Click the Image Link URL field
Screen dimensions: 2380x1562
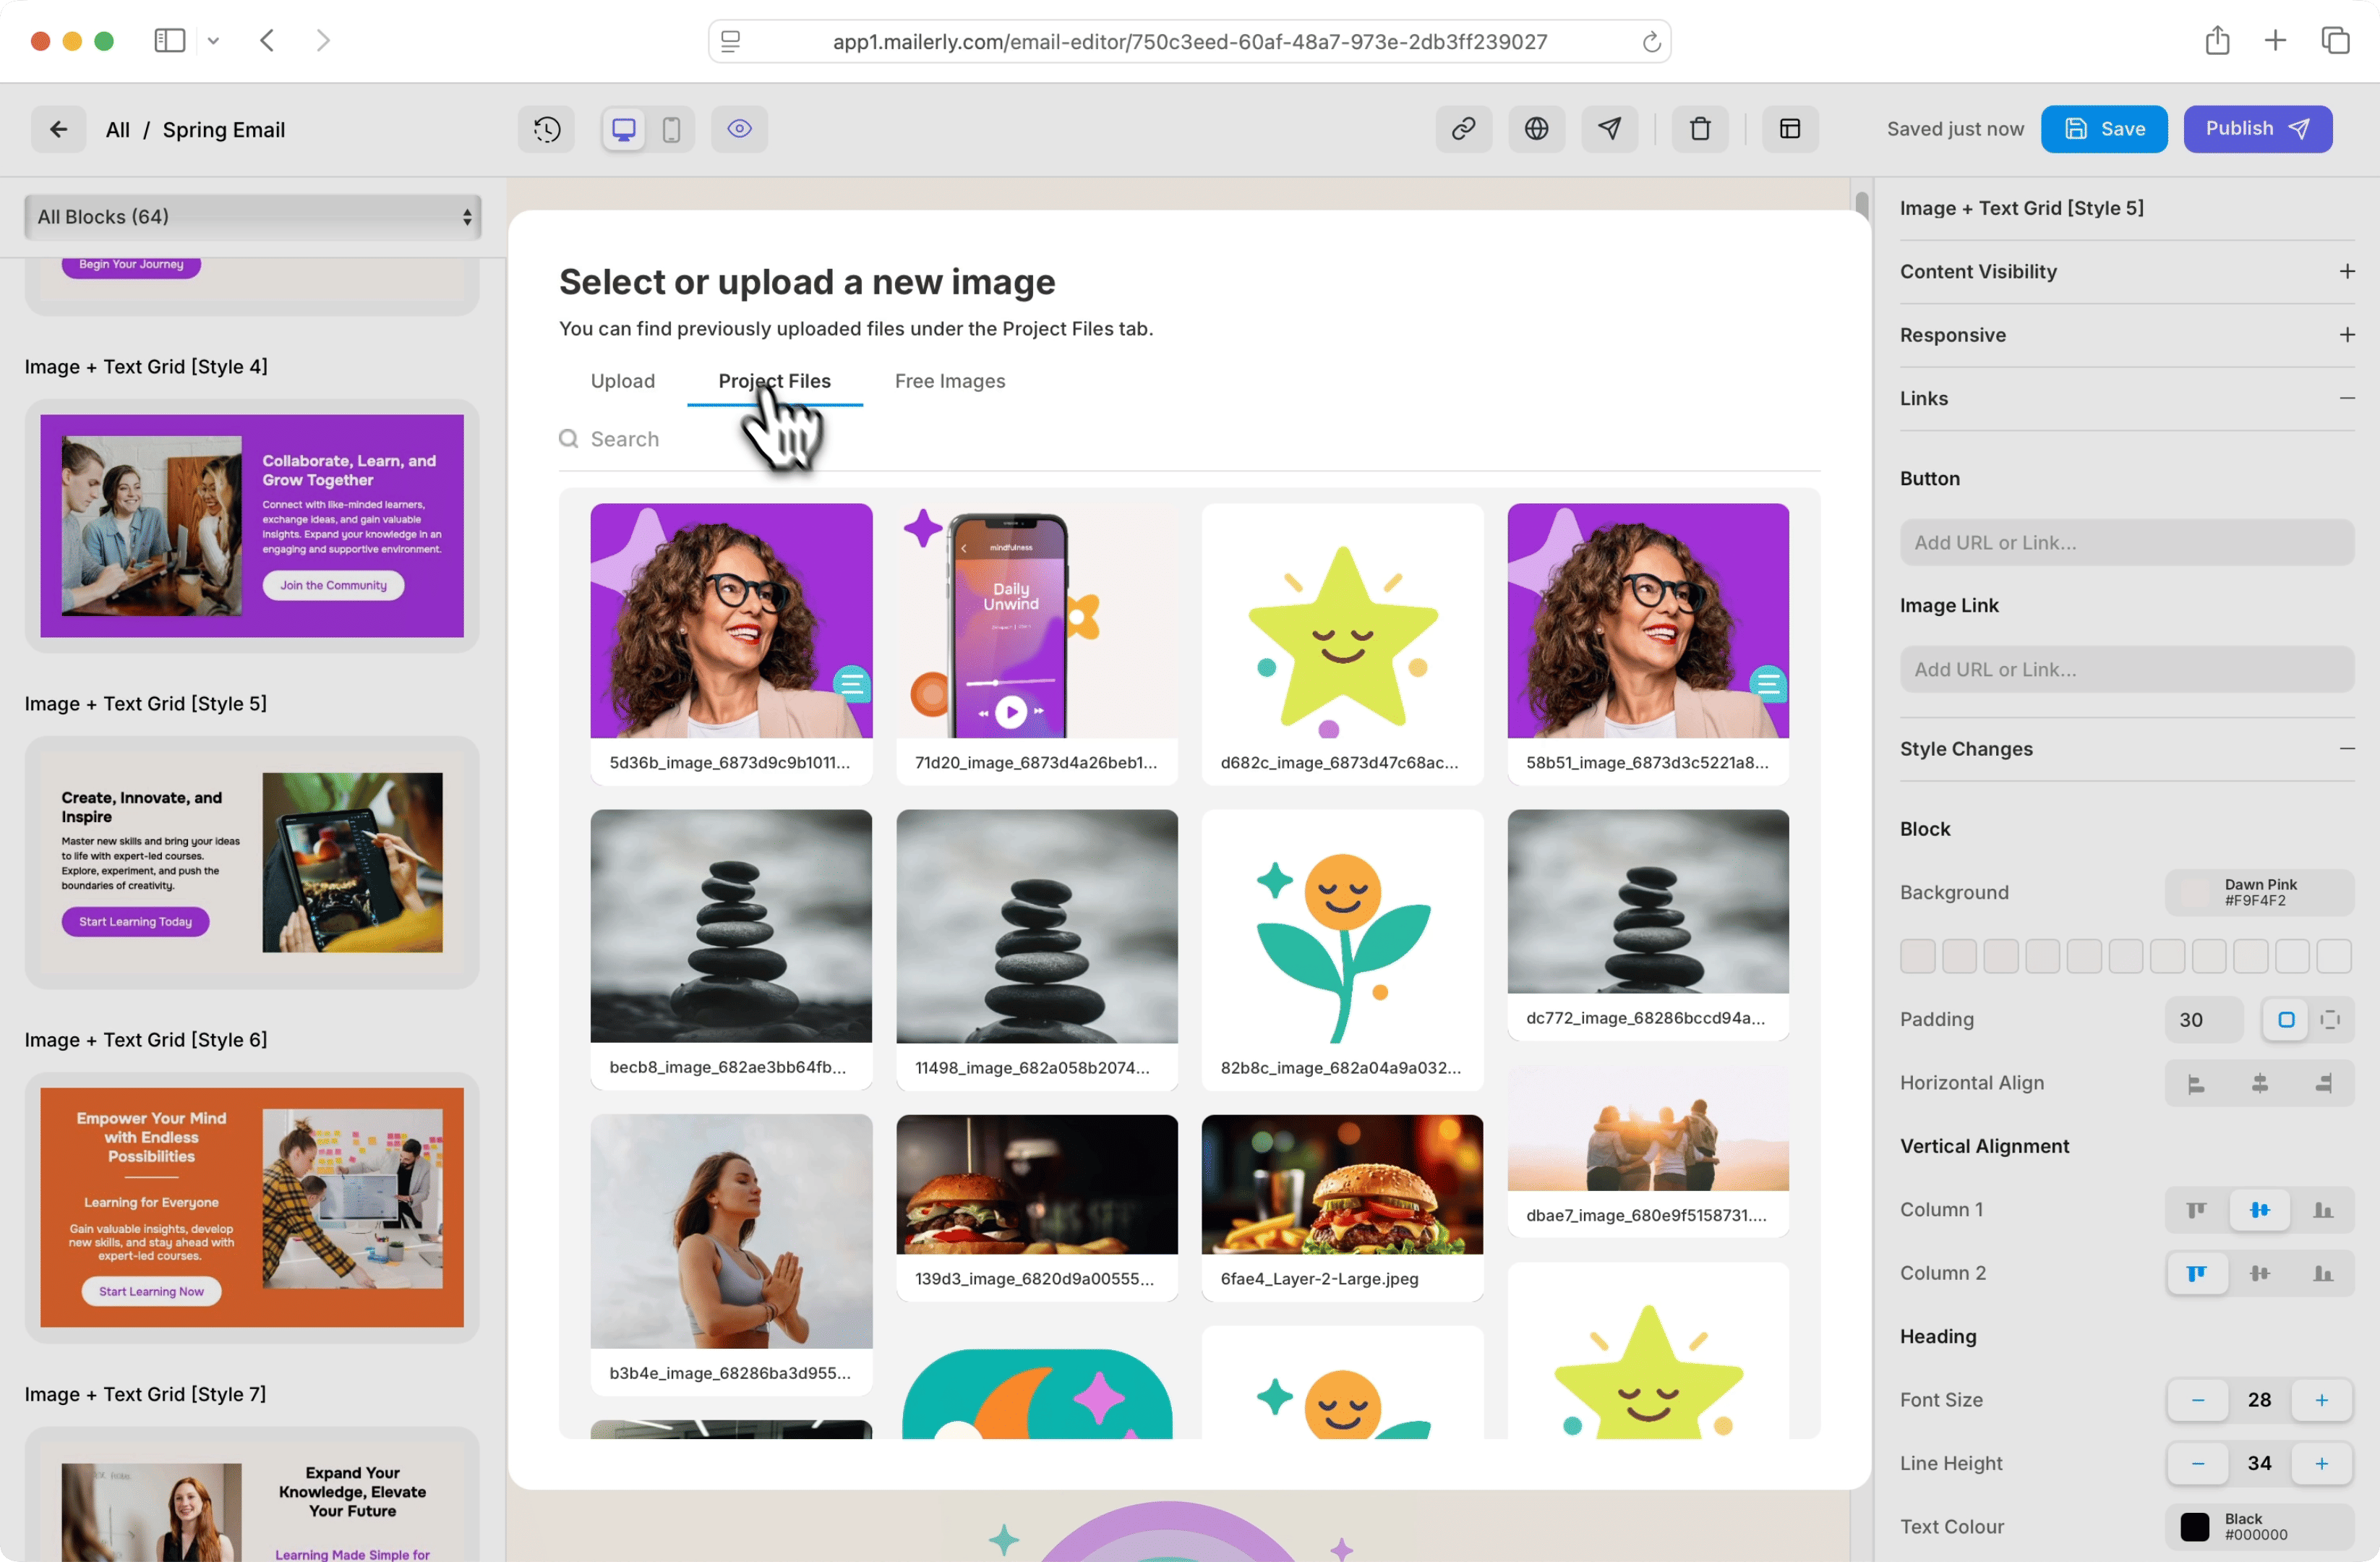pos(2127,669)
